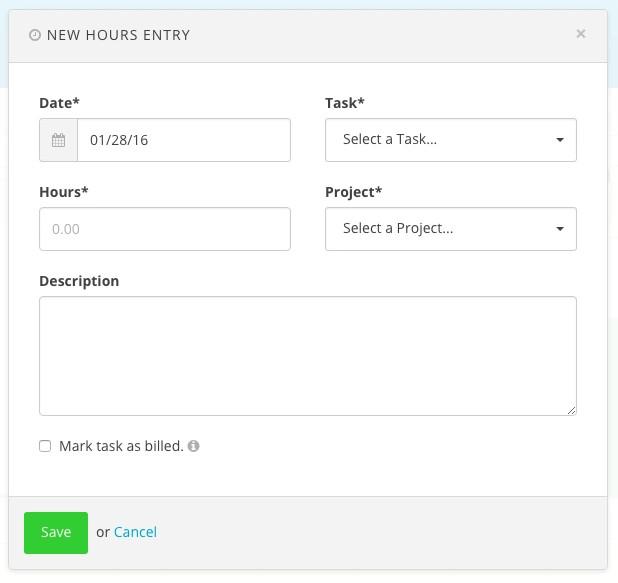Viewport: 618px width, 583px height.
Task: Click the Description field label
Action: pyautogui.click(x=79, y=281)
